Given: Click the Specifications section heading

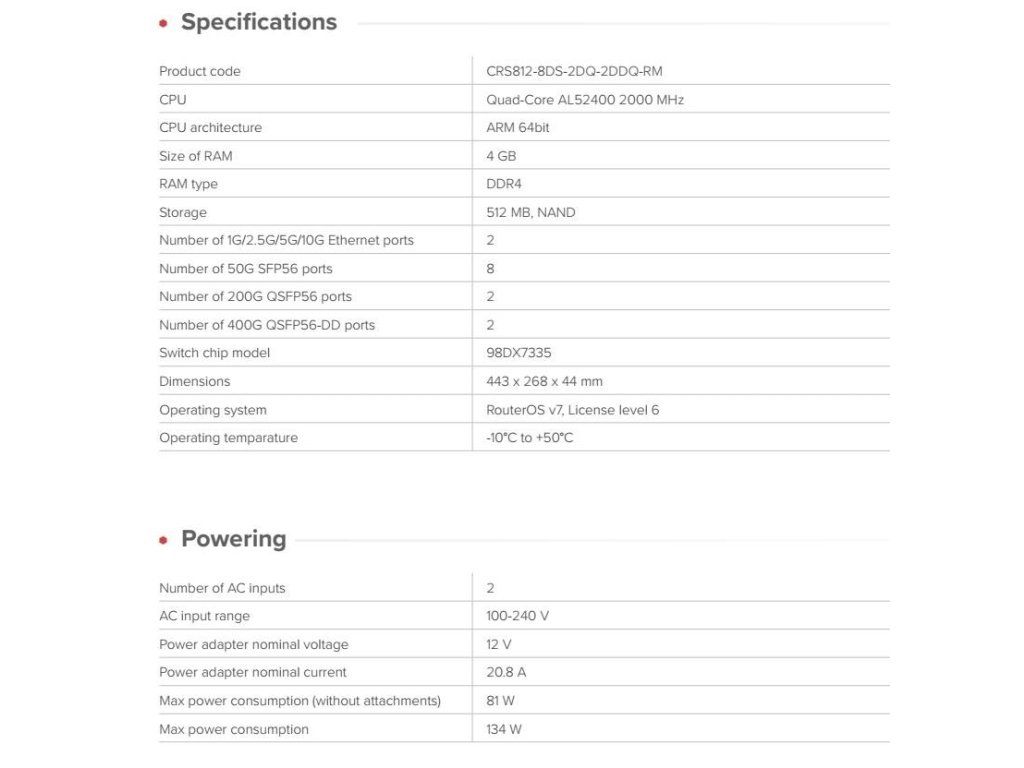Looking at the screenshot, I should click(x=258, y=23).
